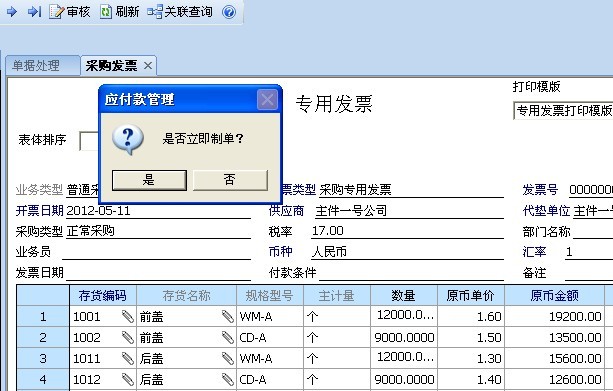
Task: Click the 审核 audit toolbar button
Action: 70,12
